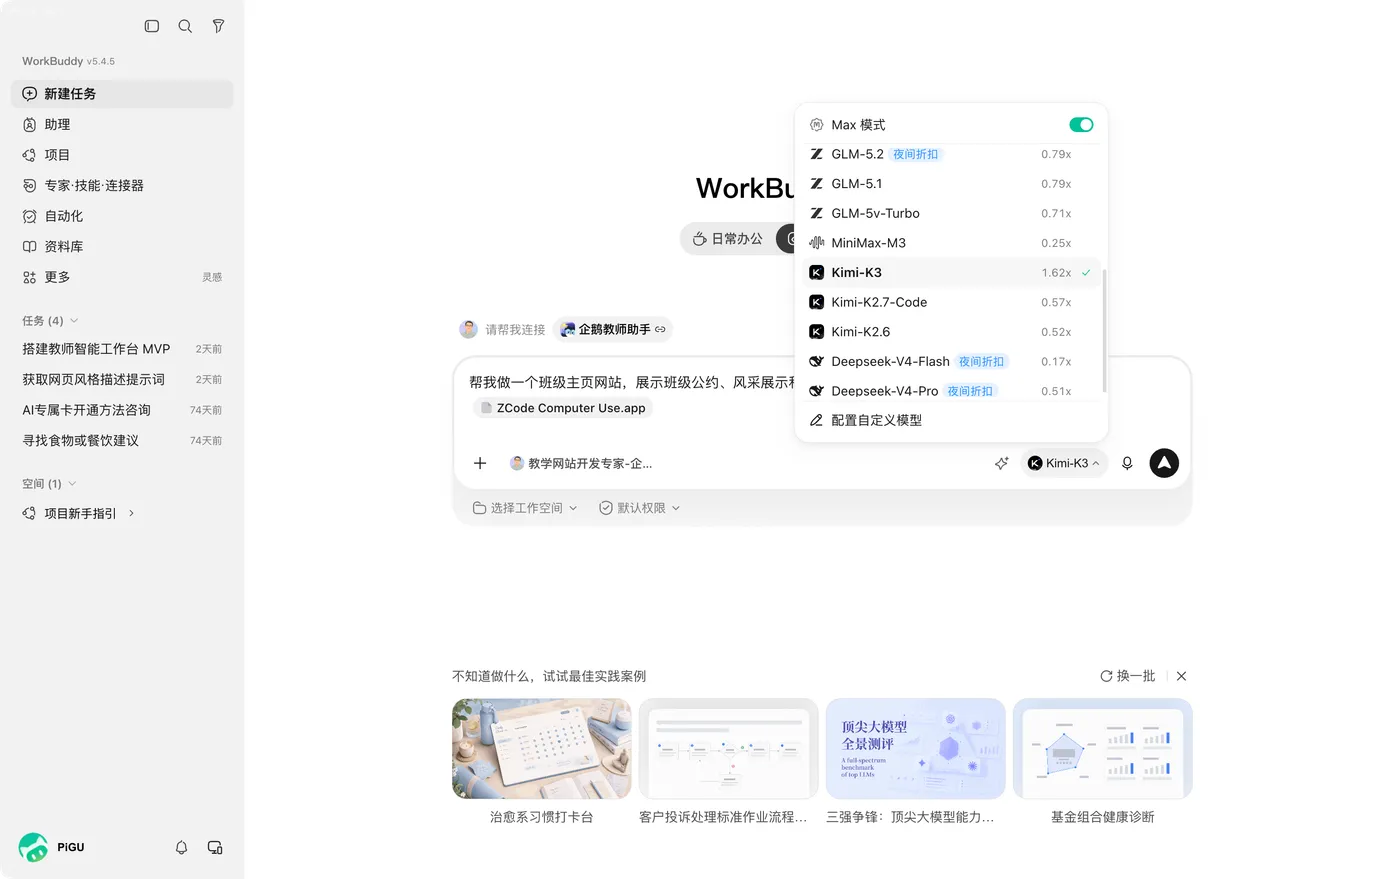Click the sparkle prompt enhance icon
Image resolution: width=1400 pixels, height=879 pixels.
(x=1001, y=463)
